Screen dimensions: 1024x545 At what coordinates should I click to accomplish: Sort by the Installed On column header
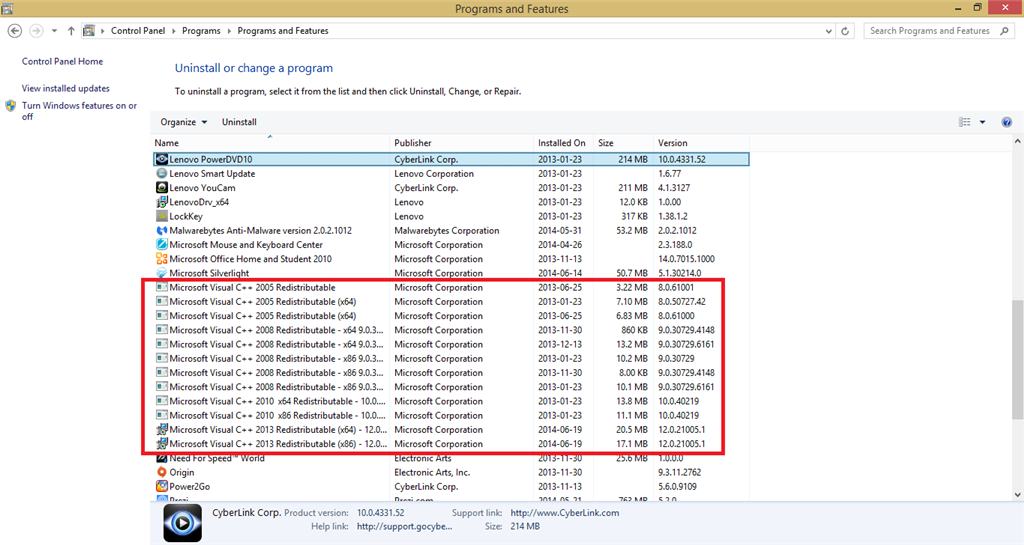coord(564,143)
